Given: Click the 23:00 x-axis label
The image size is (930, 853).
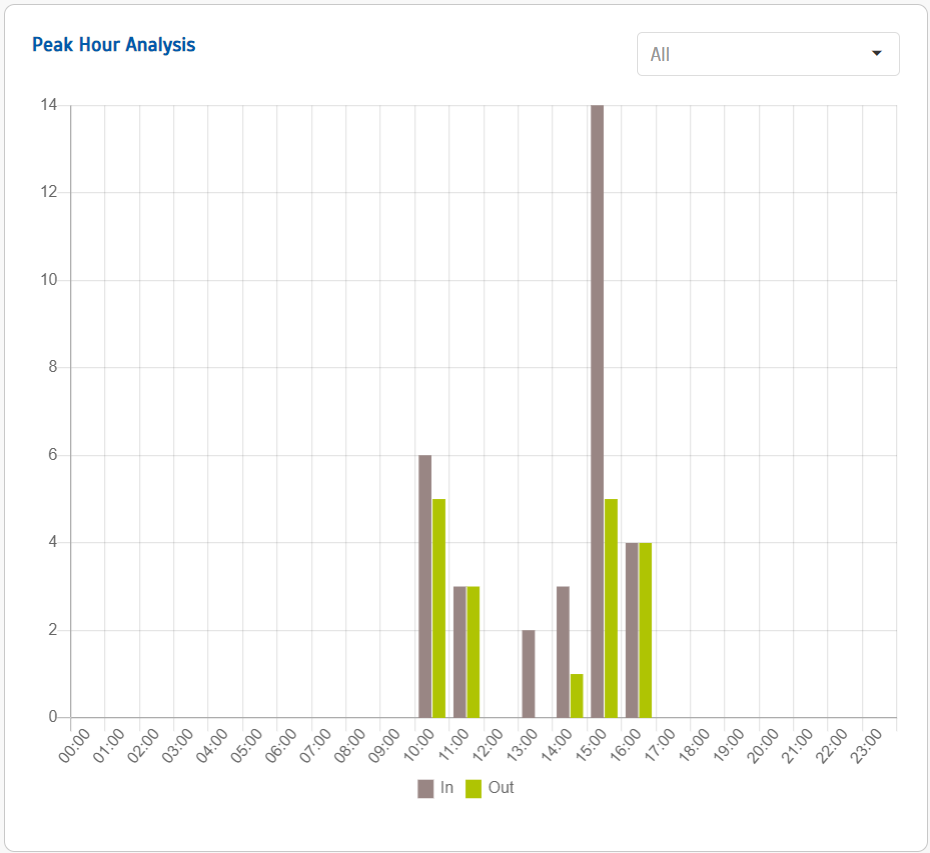Looking at the screenshot, I should tap(868, 748).
